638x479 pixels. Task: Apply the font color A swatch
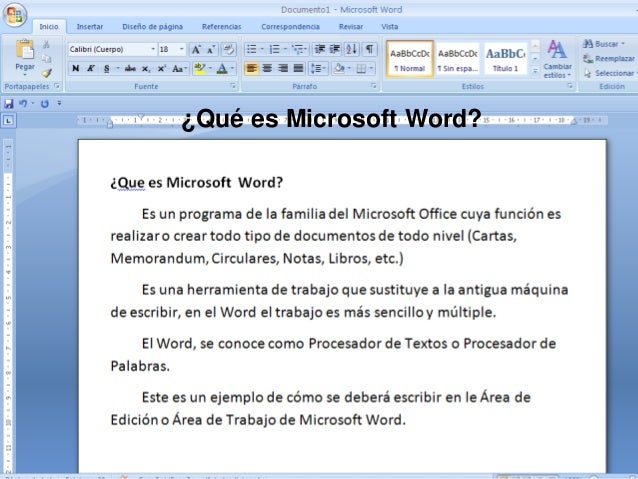click(x=222, y=68)
